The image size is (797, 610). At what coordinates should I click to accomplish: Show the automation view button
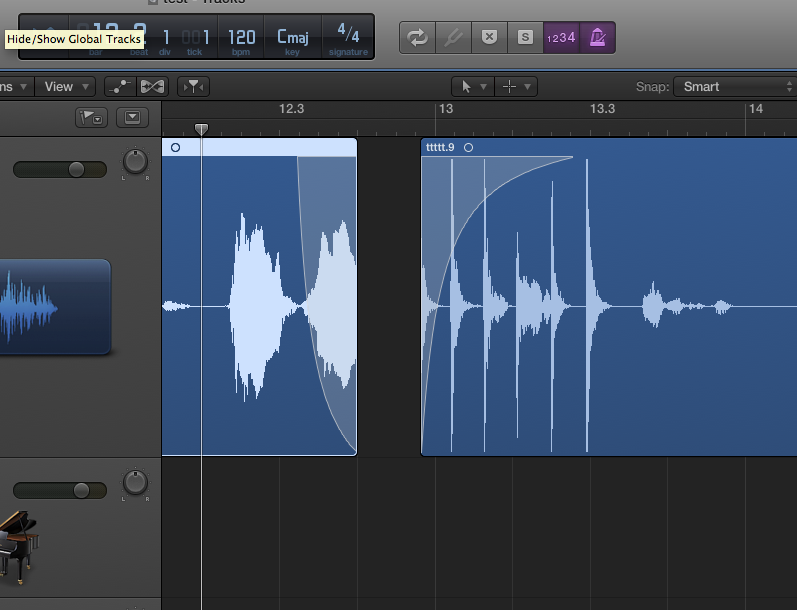(120, 87)
